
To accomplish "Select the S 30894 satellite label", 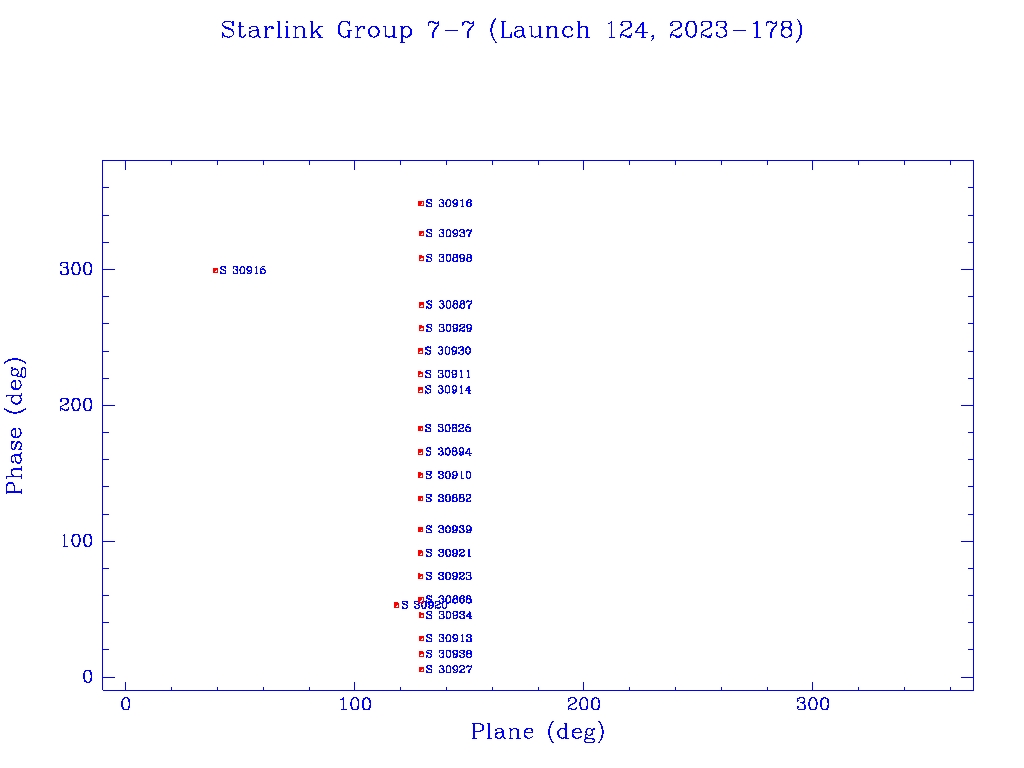I will pos(449,452).
